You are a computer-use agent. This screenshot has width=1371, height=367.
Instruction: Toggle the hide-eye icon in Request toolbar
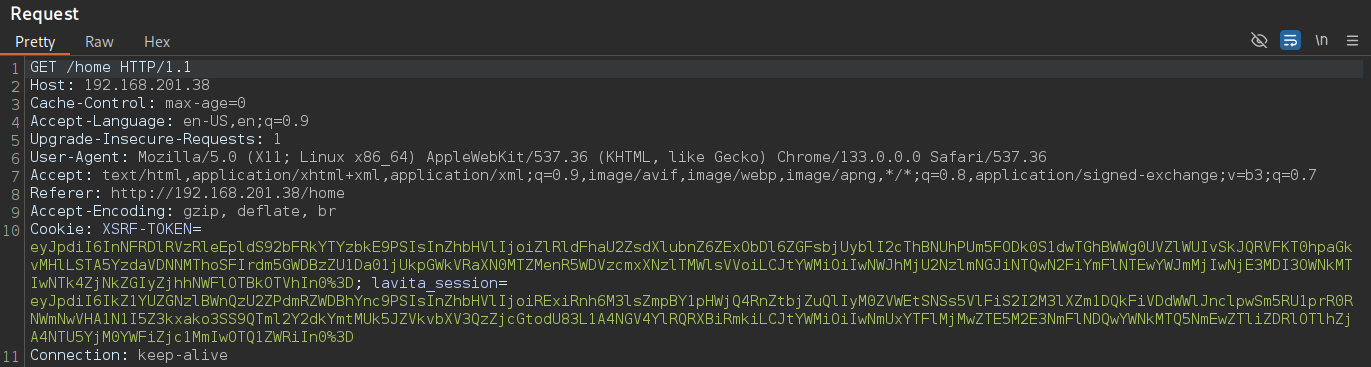1259,41
